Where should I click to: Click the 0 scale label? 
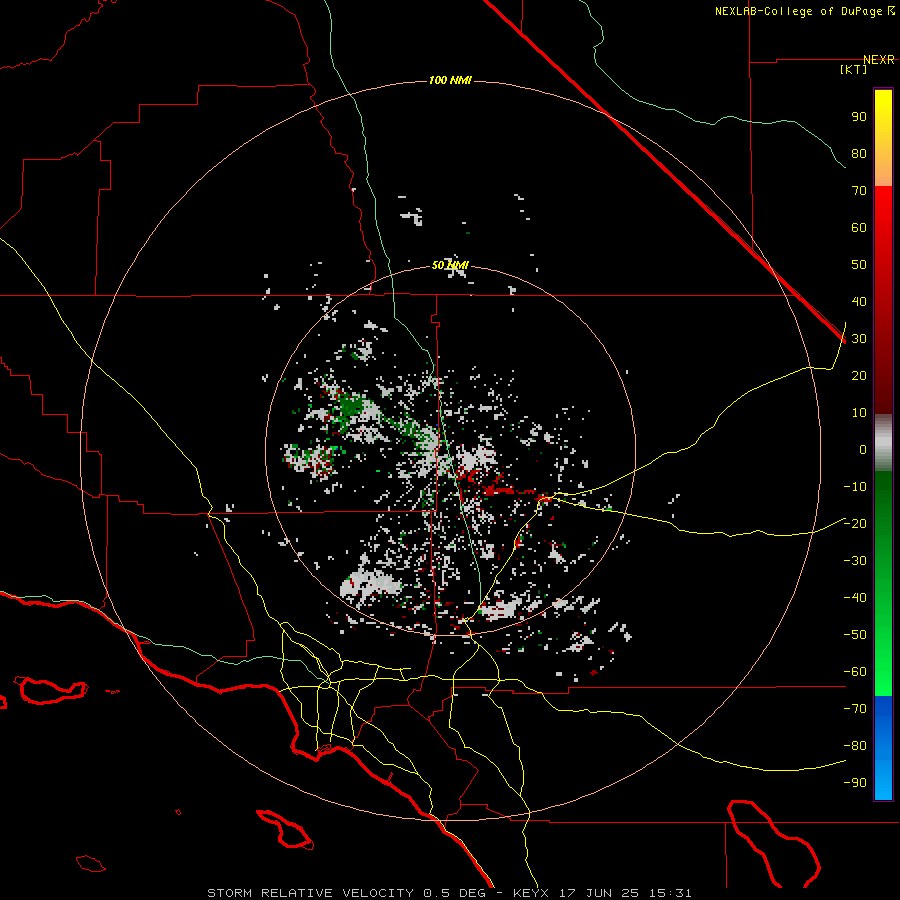(863, 449)
